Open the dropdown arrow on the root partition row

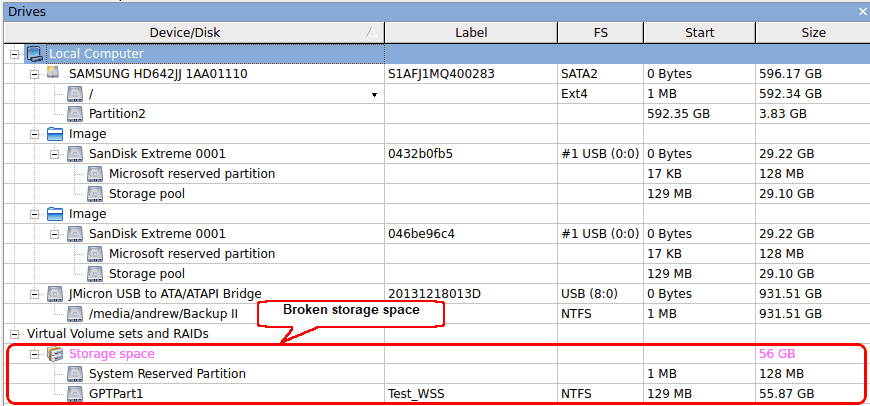click(x=375, y=95)
